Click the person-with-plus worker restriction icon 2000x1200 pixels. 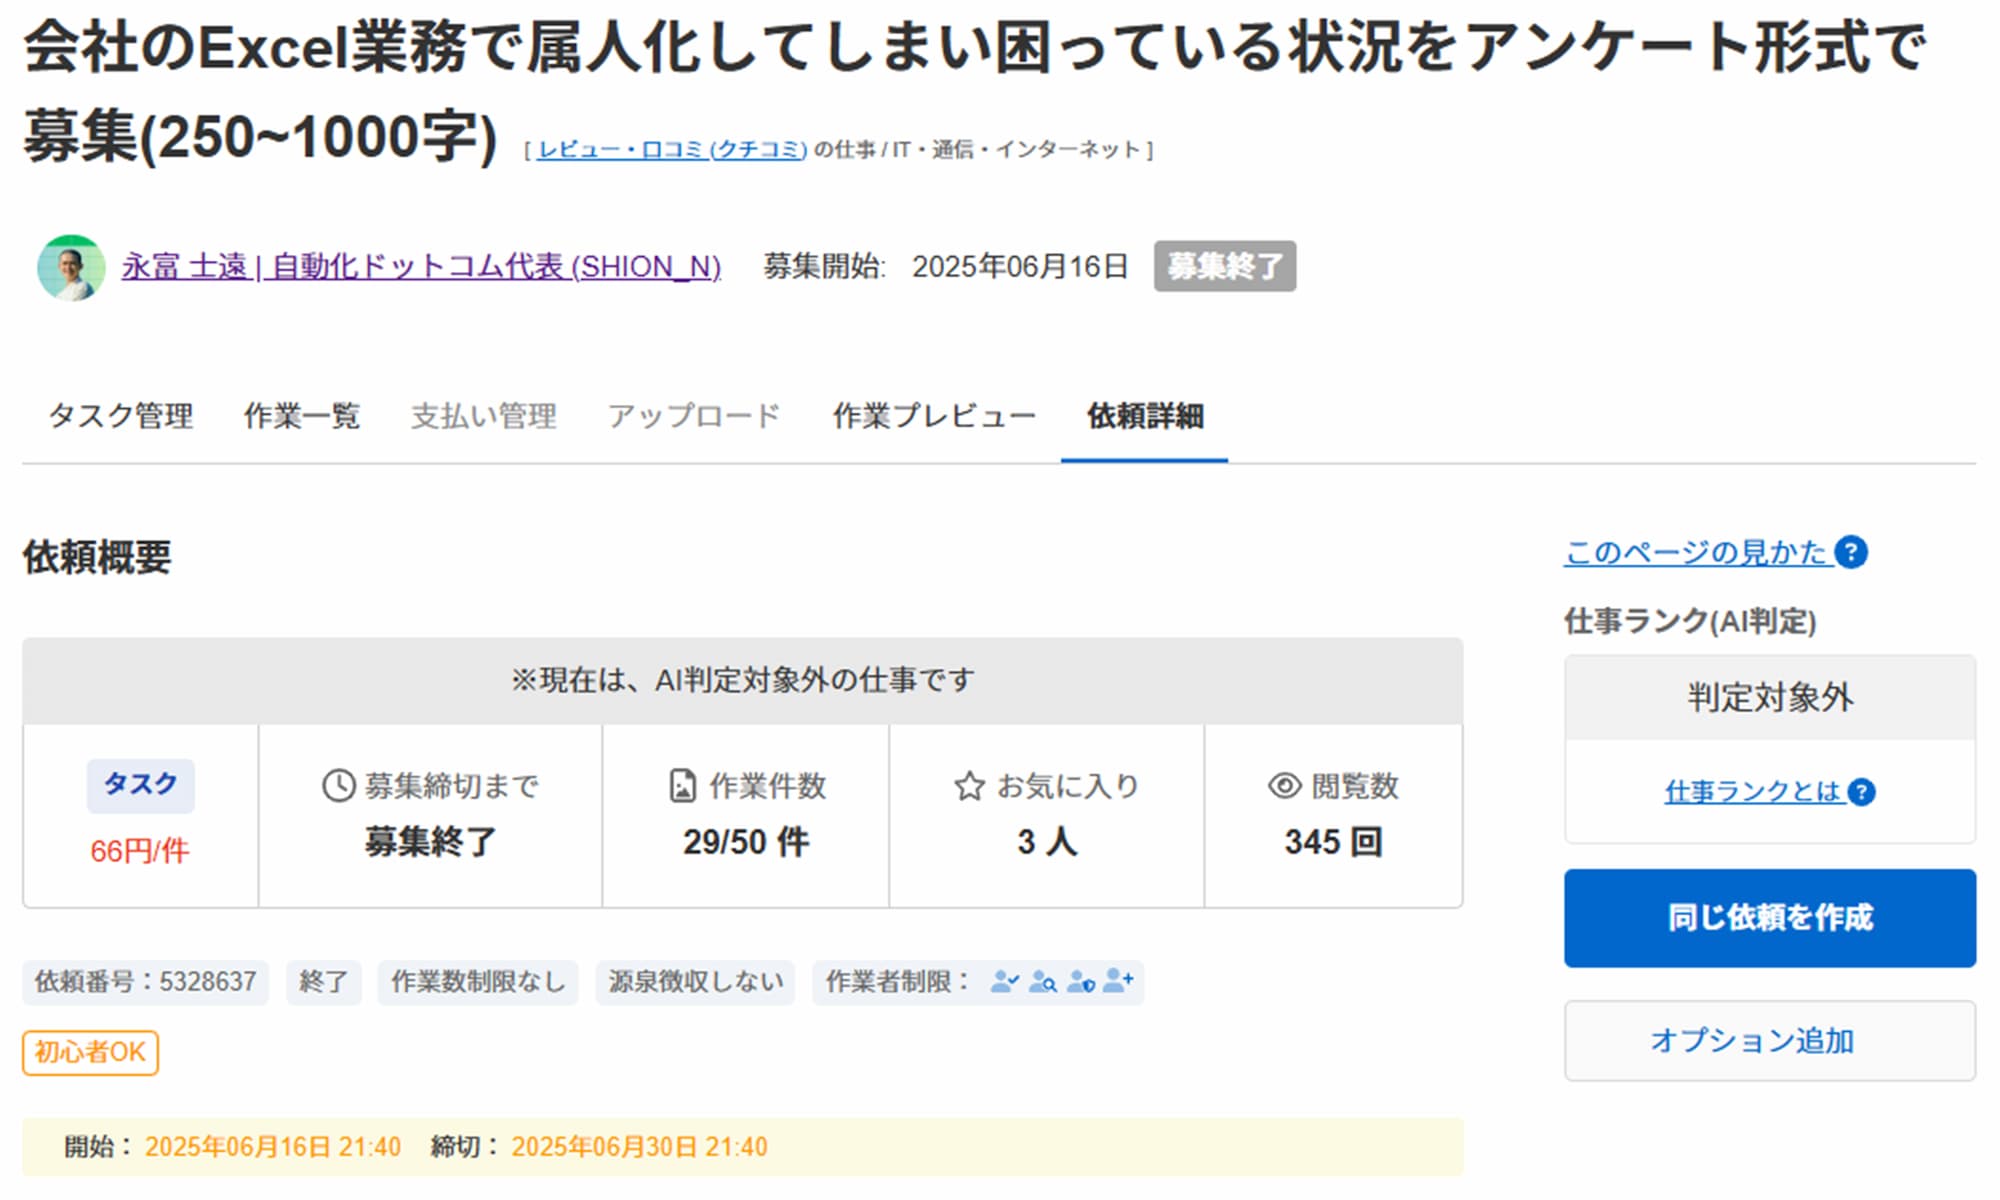pos(1120,982)
